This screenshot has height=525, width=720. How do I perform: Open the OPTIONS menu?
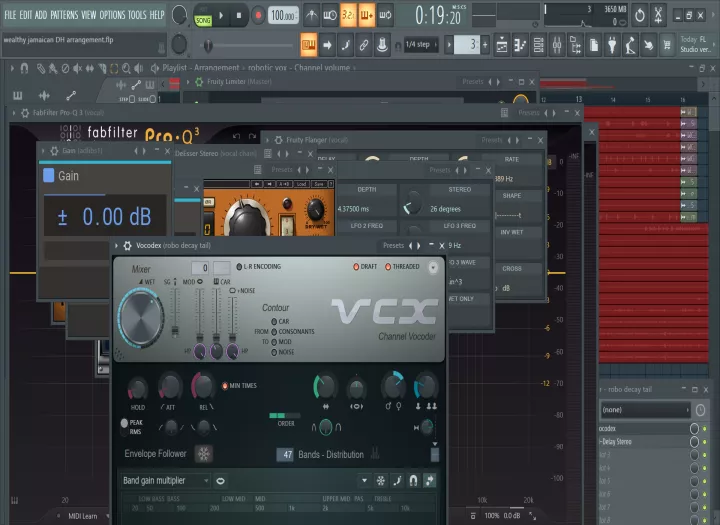[x=112, y=15]
